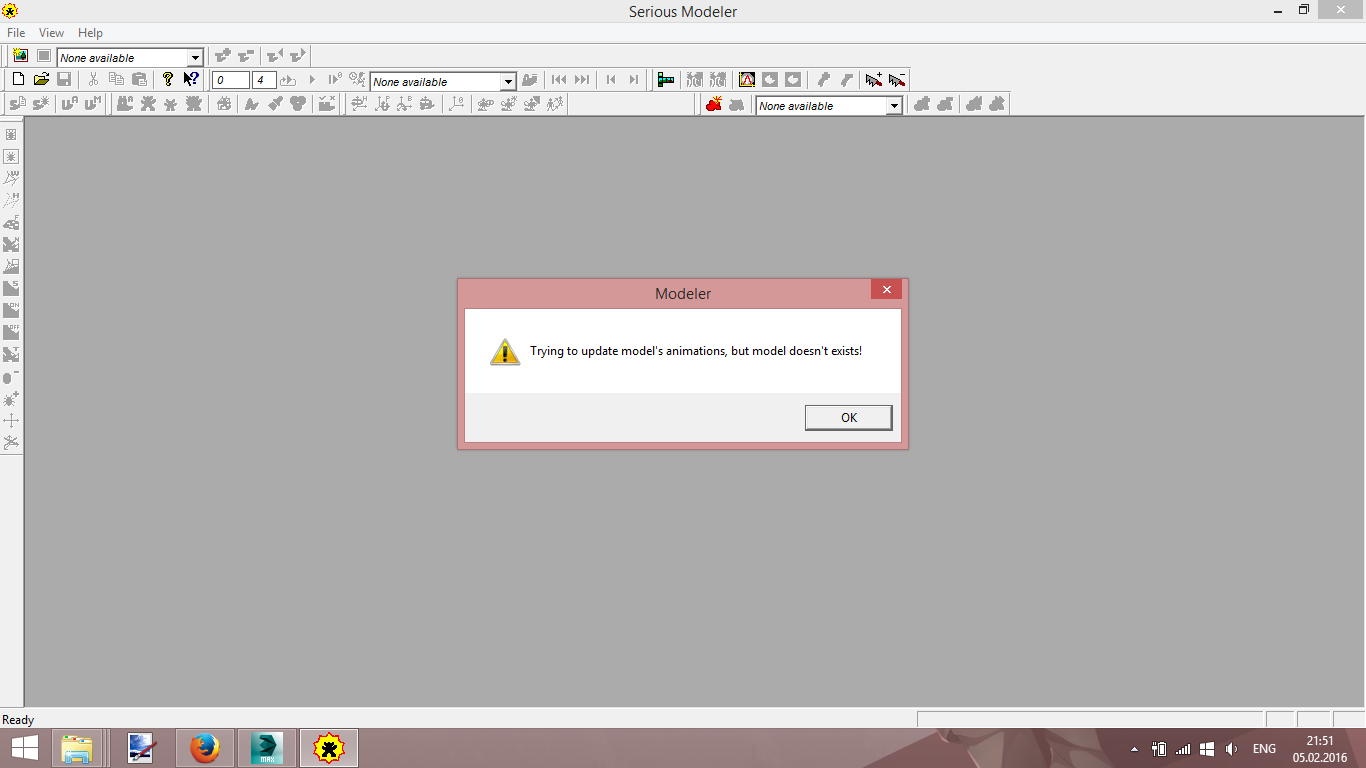This screenshot has height=768, width=1366.
Task: Switch to Firefox in taskbar
Action: 205,748
